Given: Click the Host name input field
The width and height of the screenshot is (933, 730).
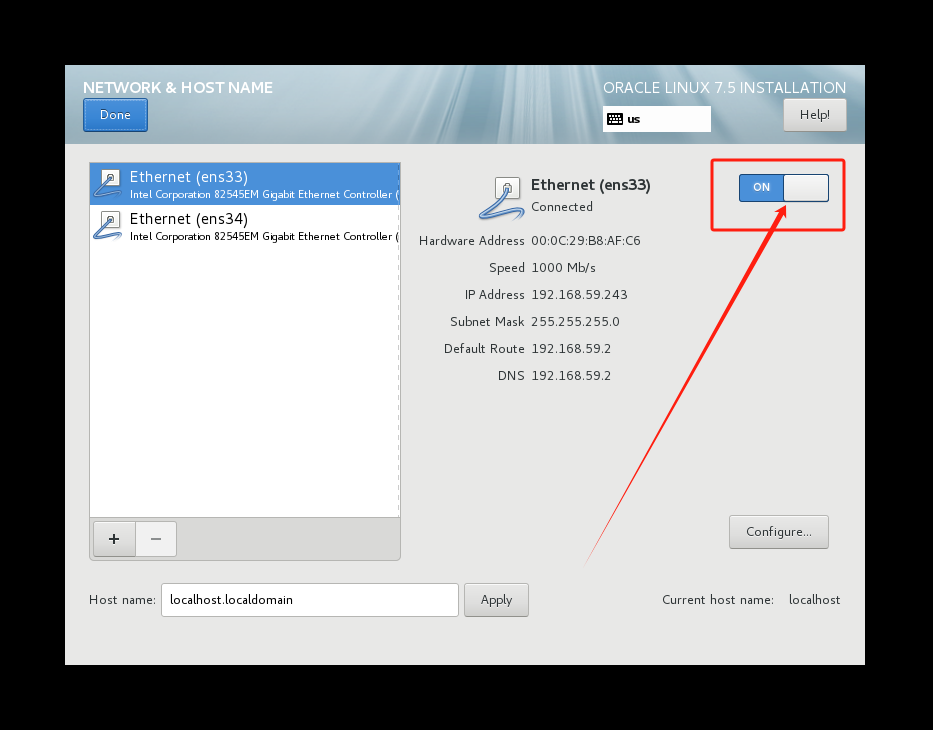Looking at the screenshot, I should click(309, 600).
